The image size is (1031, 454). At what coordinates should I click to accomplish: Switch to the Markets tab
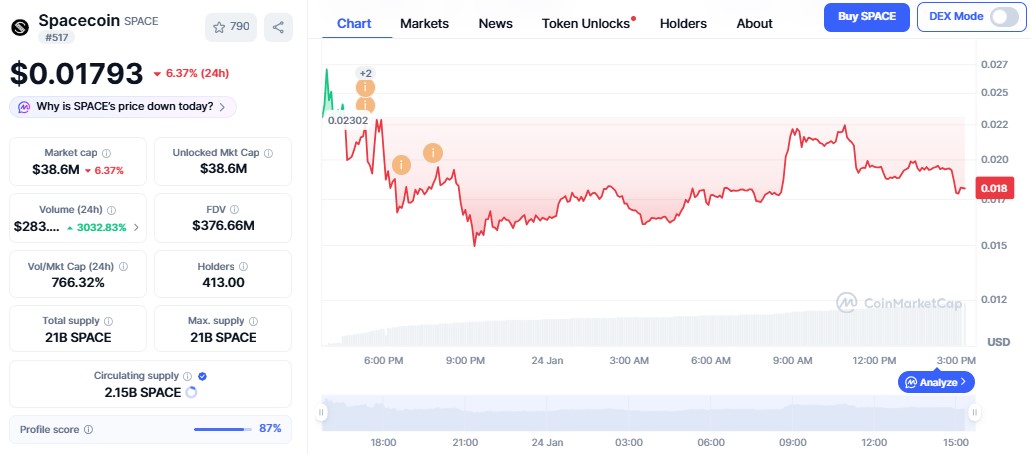[x=424, y=23]
